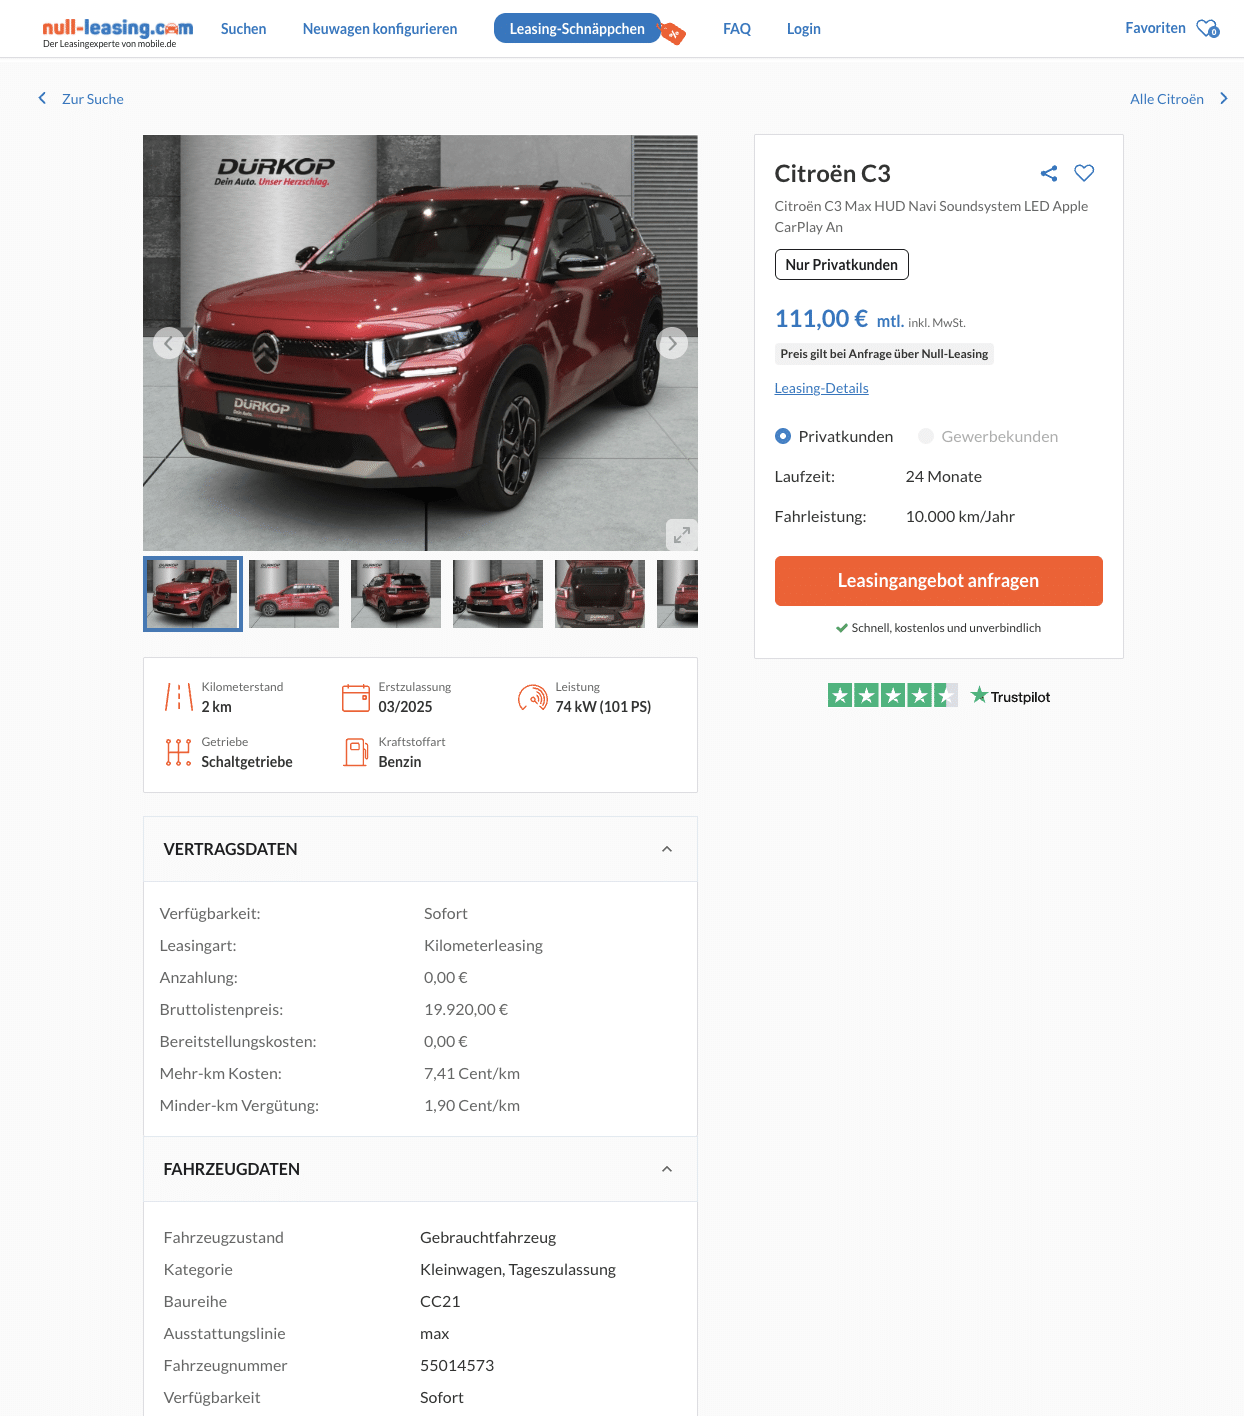
Task: Show next car photo arrow
Action: [672, 343]
